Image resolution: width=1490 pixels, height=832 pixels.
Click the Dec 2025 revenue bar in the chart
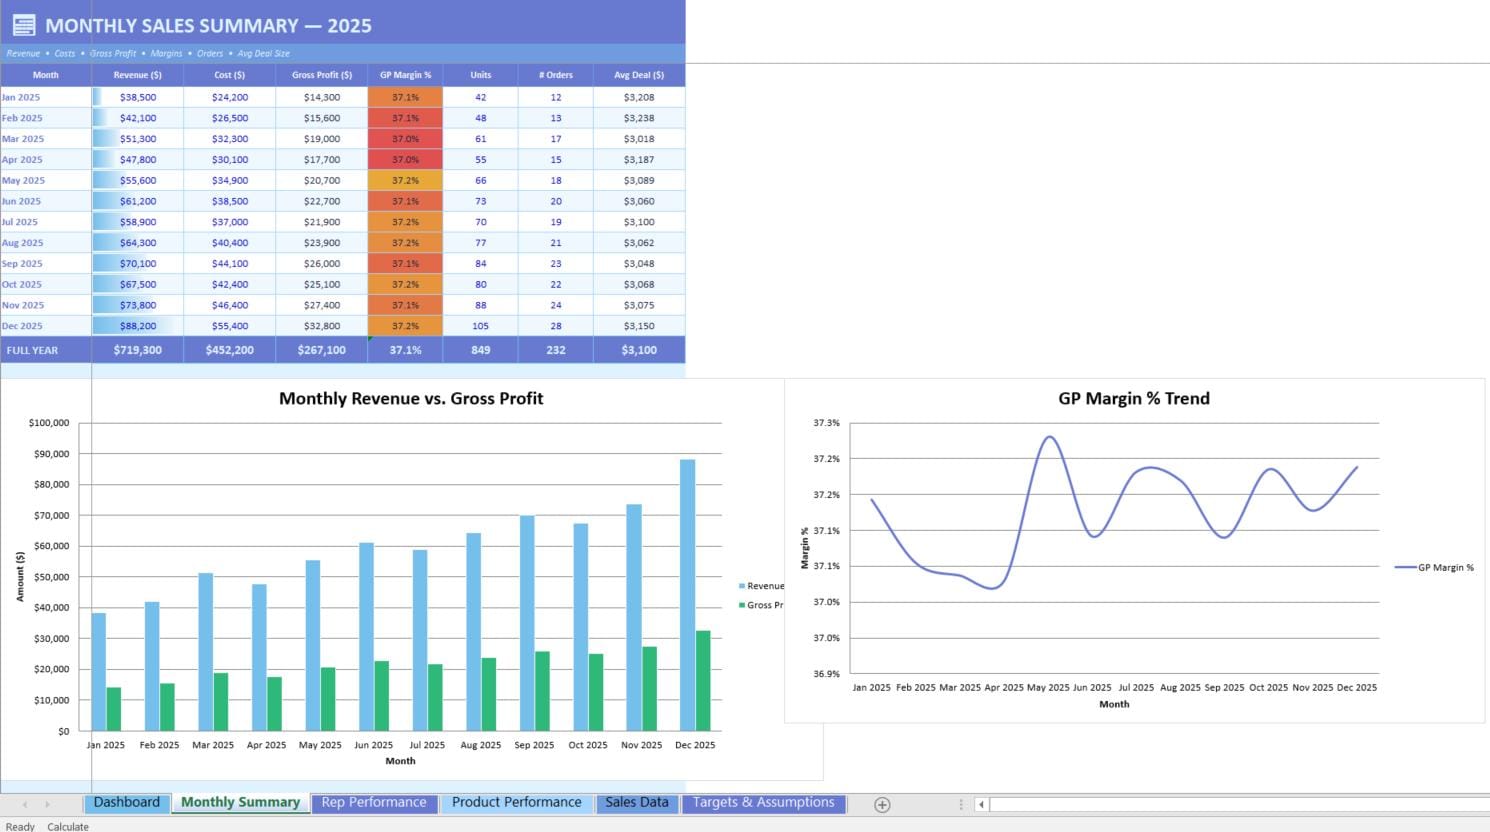coord(688,595)
